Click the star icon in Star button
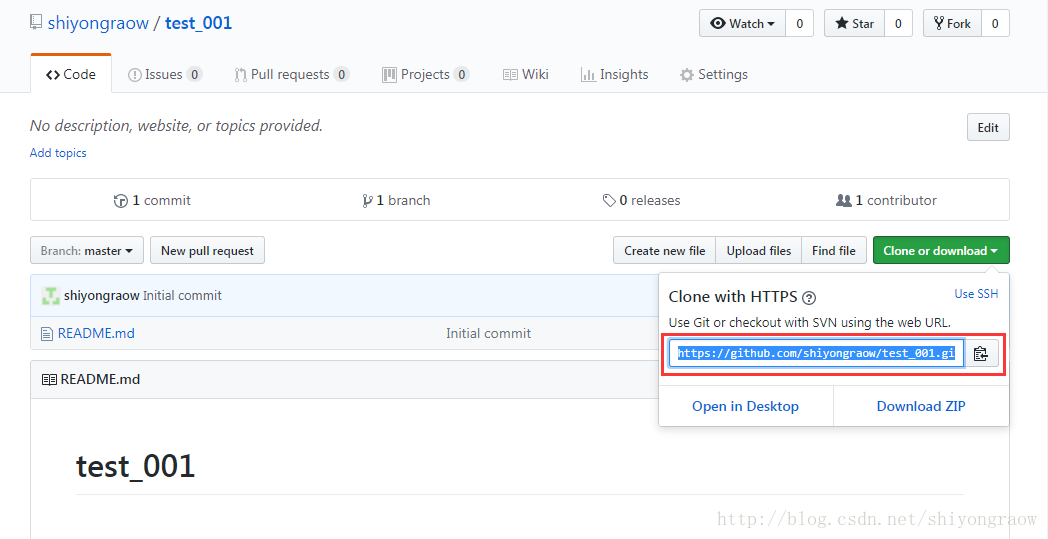 (842, 23)
